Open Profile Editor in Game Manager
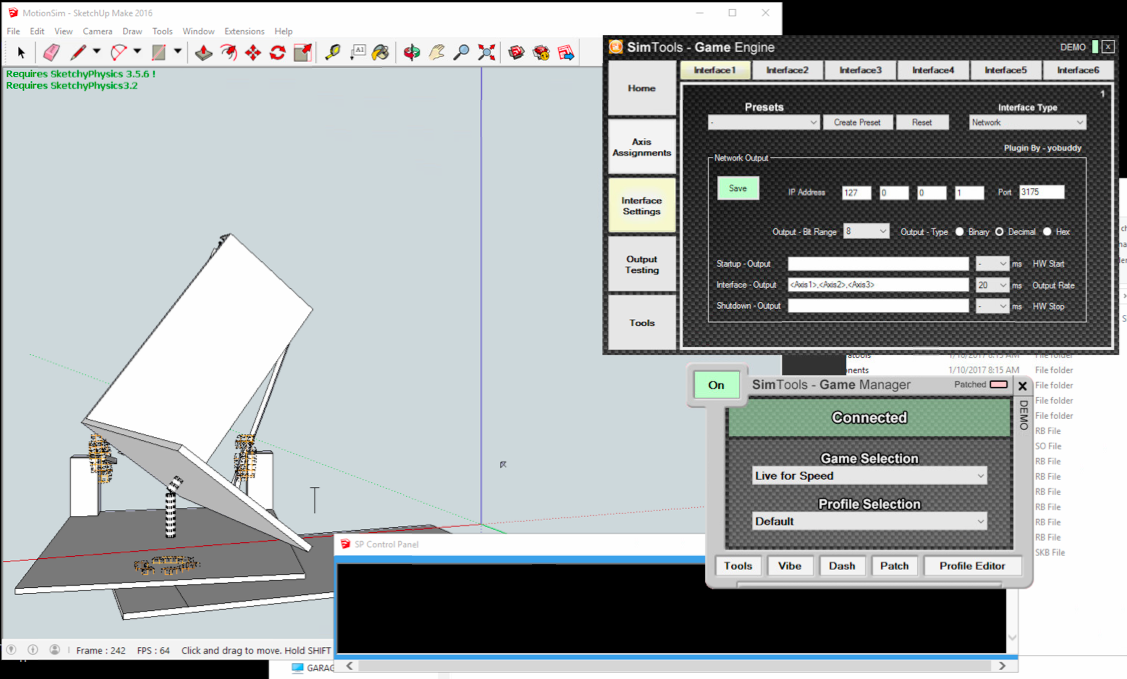The image size is (1127, 679). point(972,566)
